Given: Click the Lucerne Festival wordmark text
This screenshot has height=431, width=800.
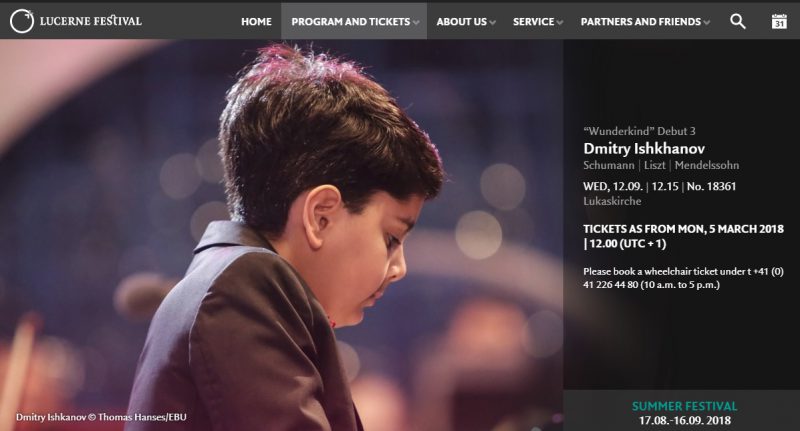Looking at the screenshot, I should [x=91, y=21].
